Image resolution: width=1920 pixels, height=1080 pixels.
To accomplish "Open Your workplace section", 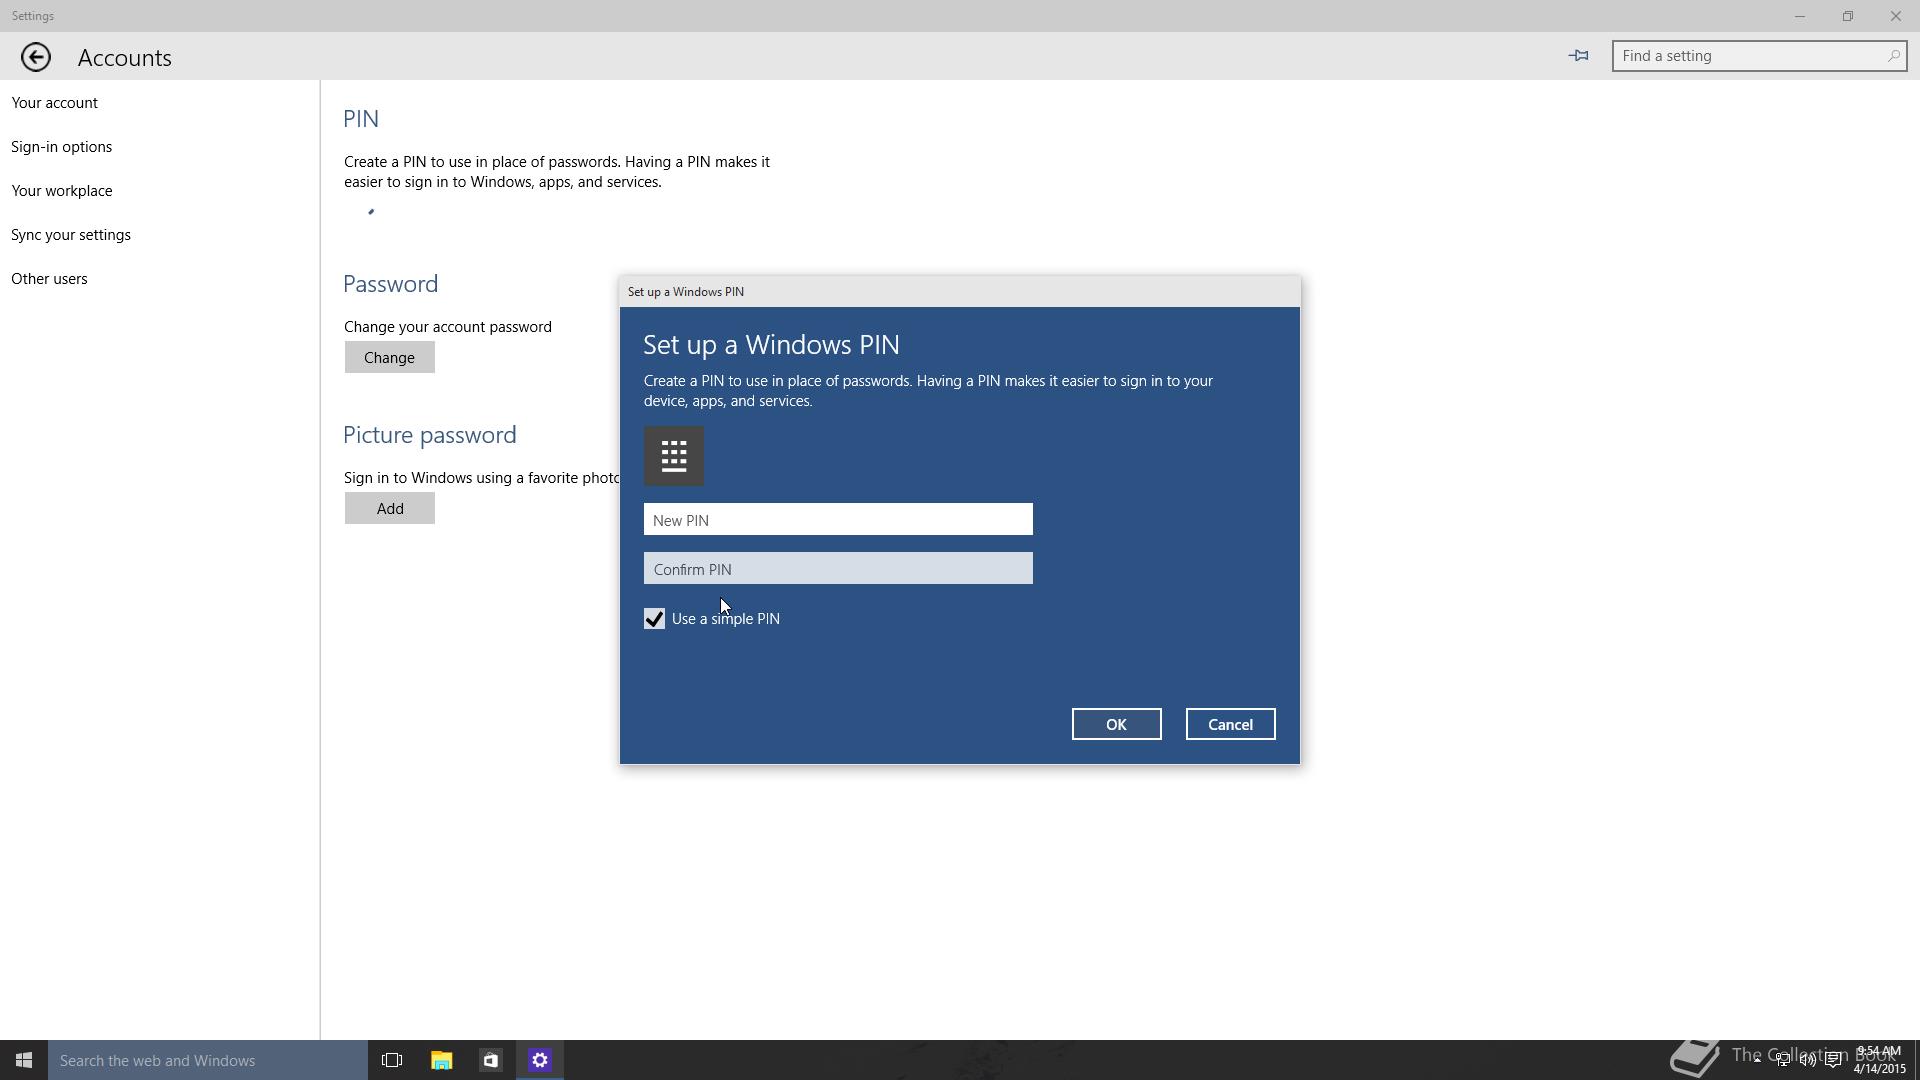I will click(61, 191).
